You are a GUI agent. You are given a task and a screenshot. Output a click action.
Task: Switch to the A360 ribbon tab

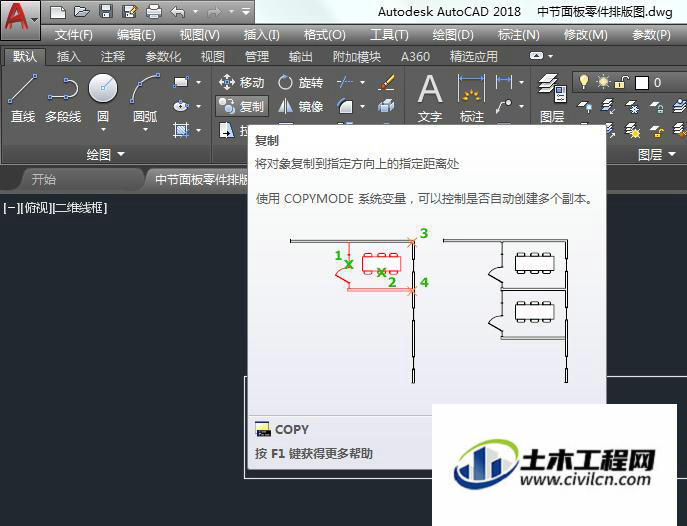[415, 56]
